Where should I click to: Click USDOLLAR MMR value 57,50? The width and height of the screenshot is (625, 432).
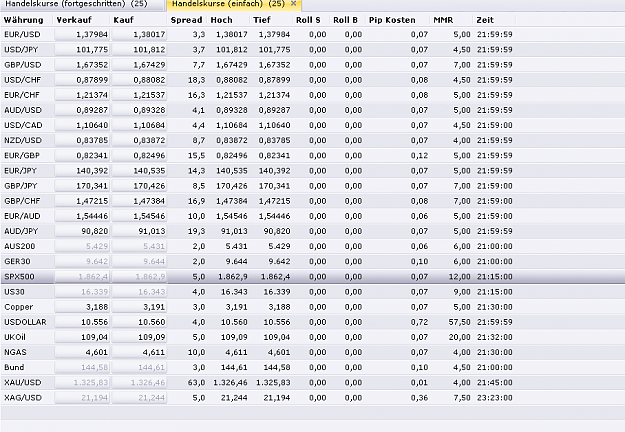click(460, 322)
